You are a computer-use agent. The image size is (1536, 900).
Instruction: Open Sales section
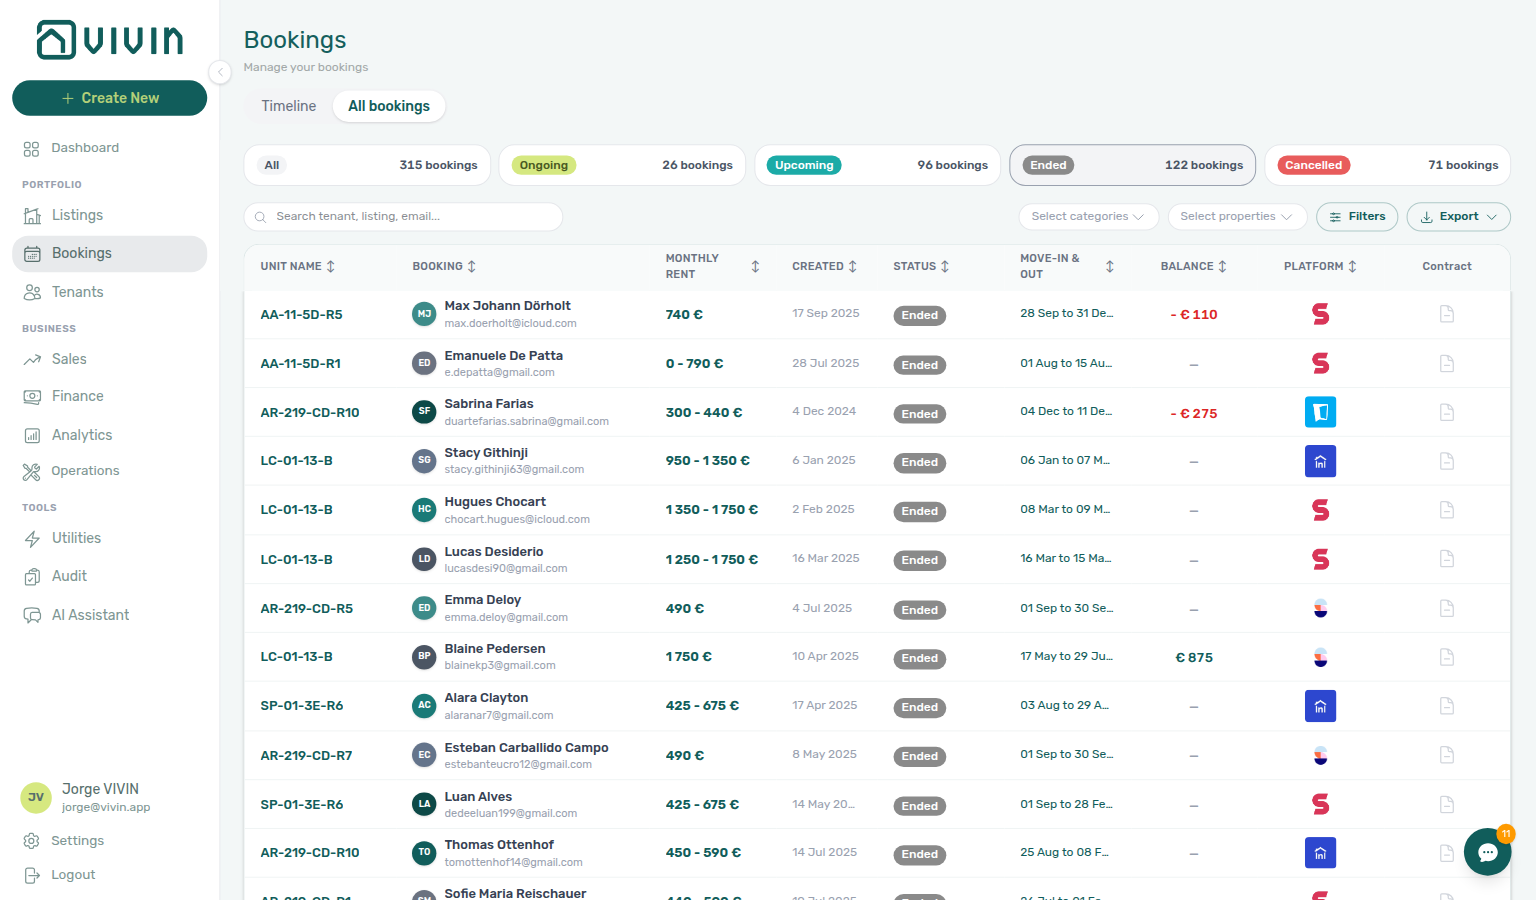[110, 359]
